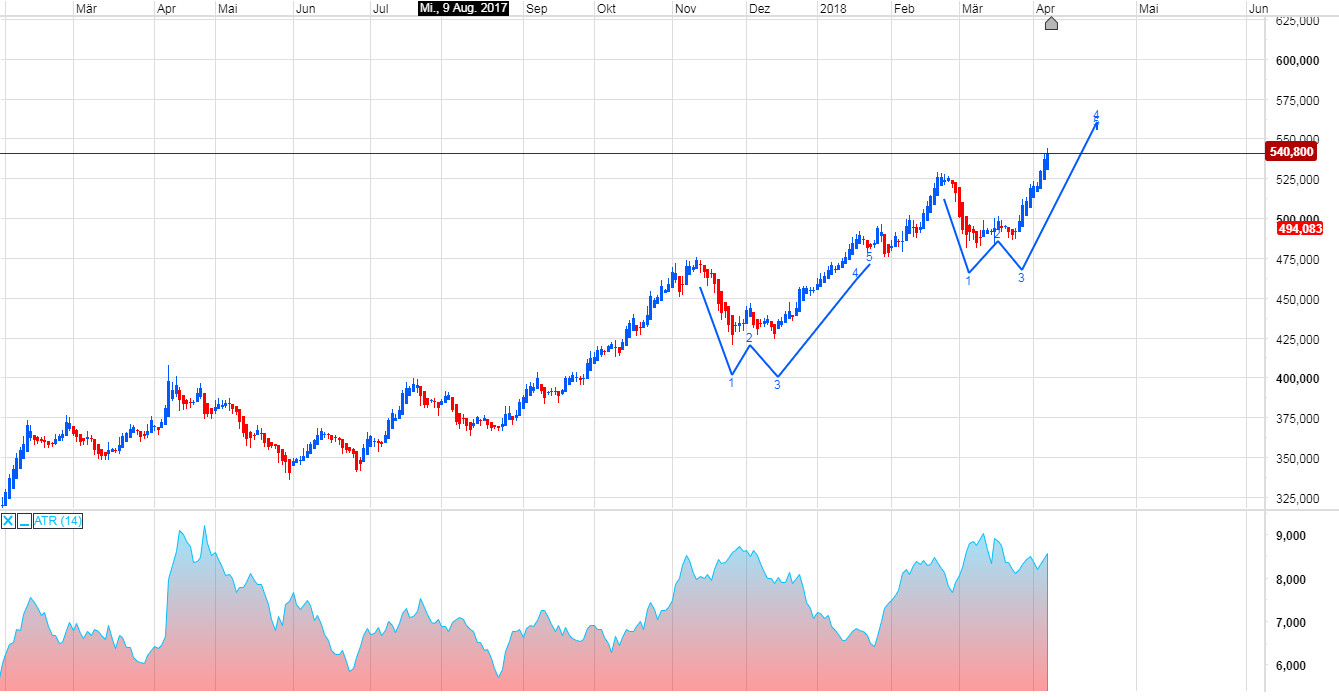Minimize the ATR (14) indicator panel
Screen dimensions: 1339x697
[23, 520]
